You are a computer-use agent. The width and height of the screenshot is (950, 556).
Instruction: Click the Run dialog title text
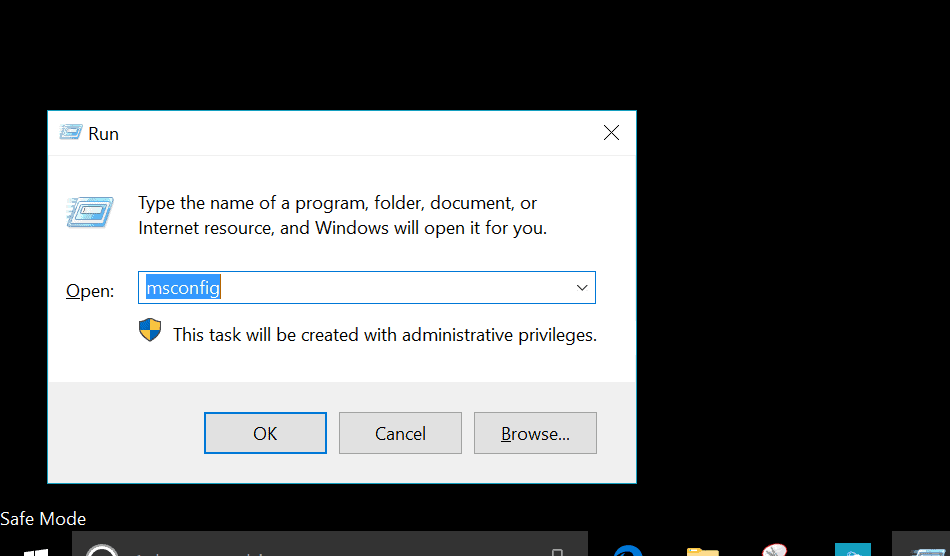pos(104,133)
